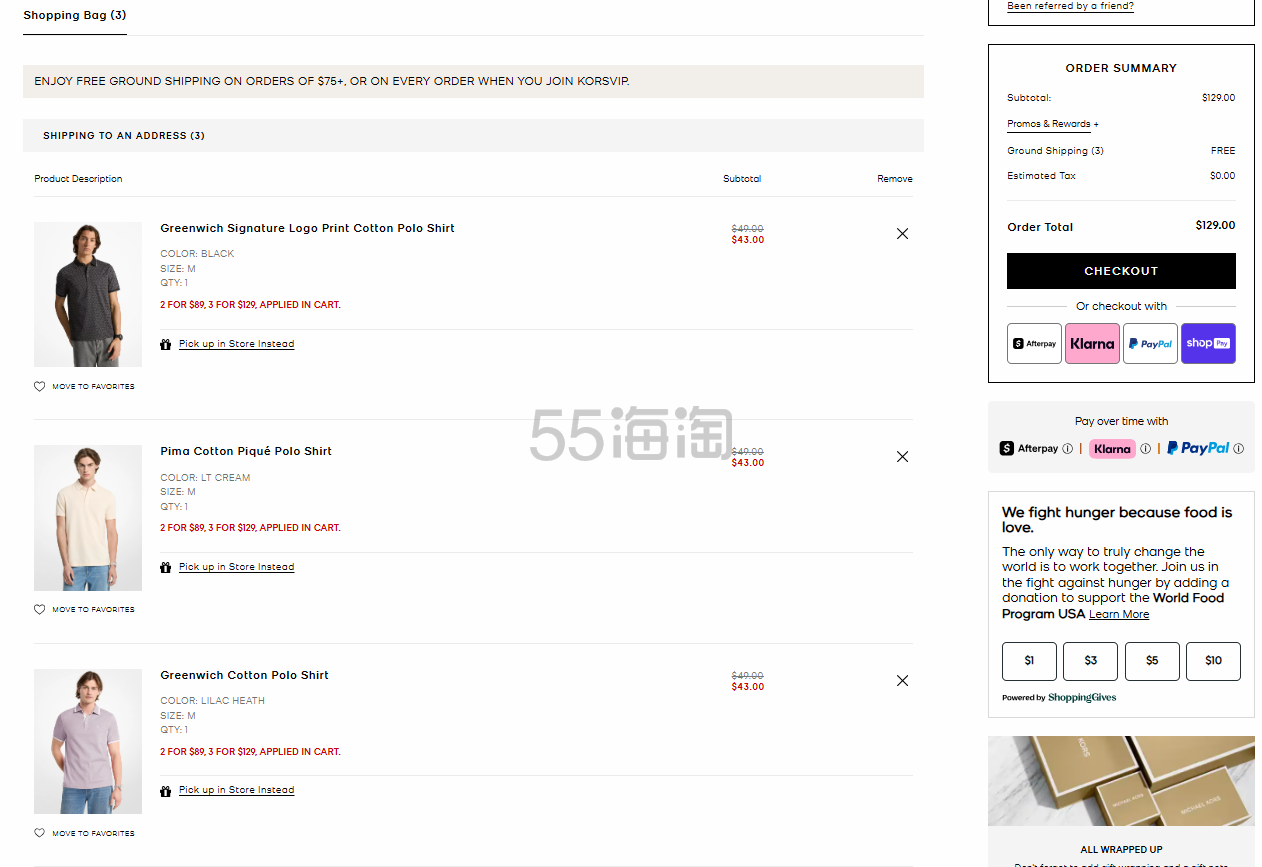Open Klarna info icon in Pay over time
Viewport: 1262px width, 867px height.
(x=1145, y=449)
